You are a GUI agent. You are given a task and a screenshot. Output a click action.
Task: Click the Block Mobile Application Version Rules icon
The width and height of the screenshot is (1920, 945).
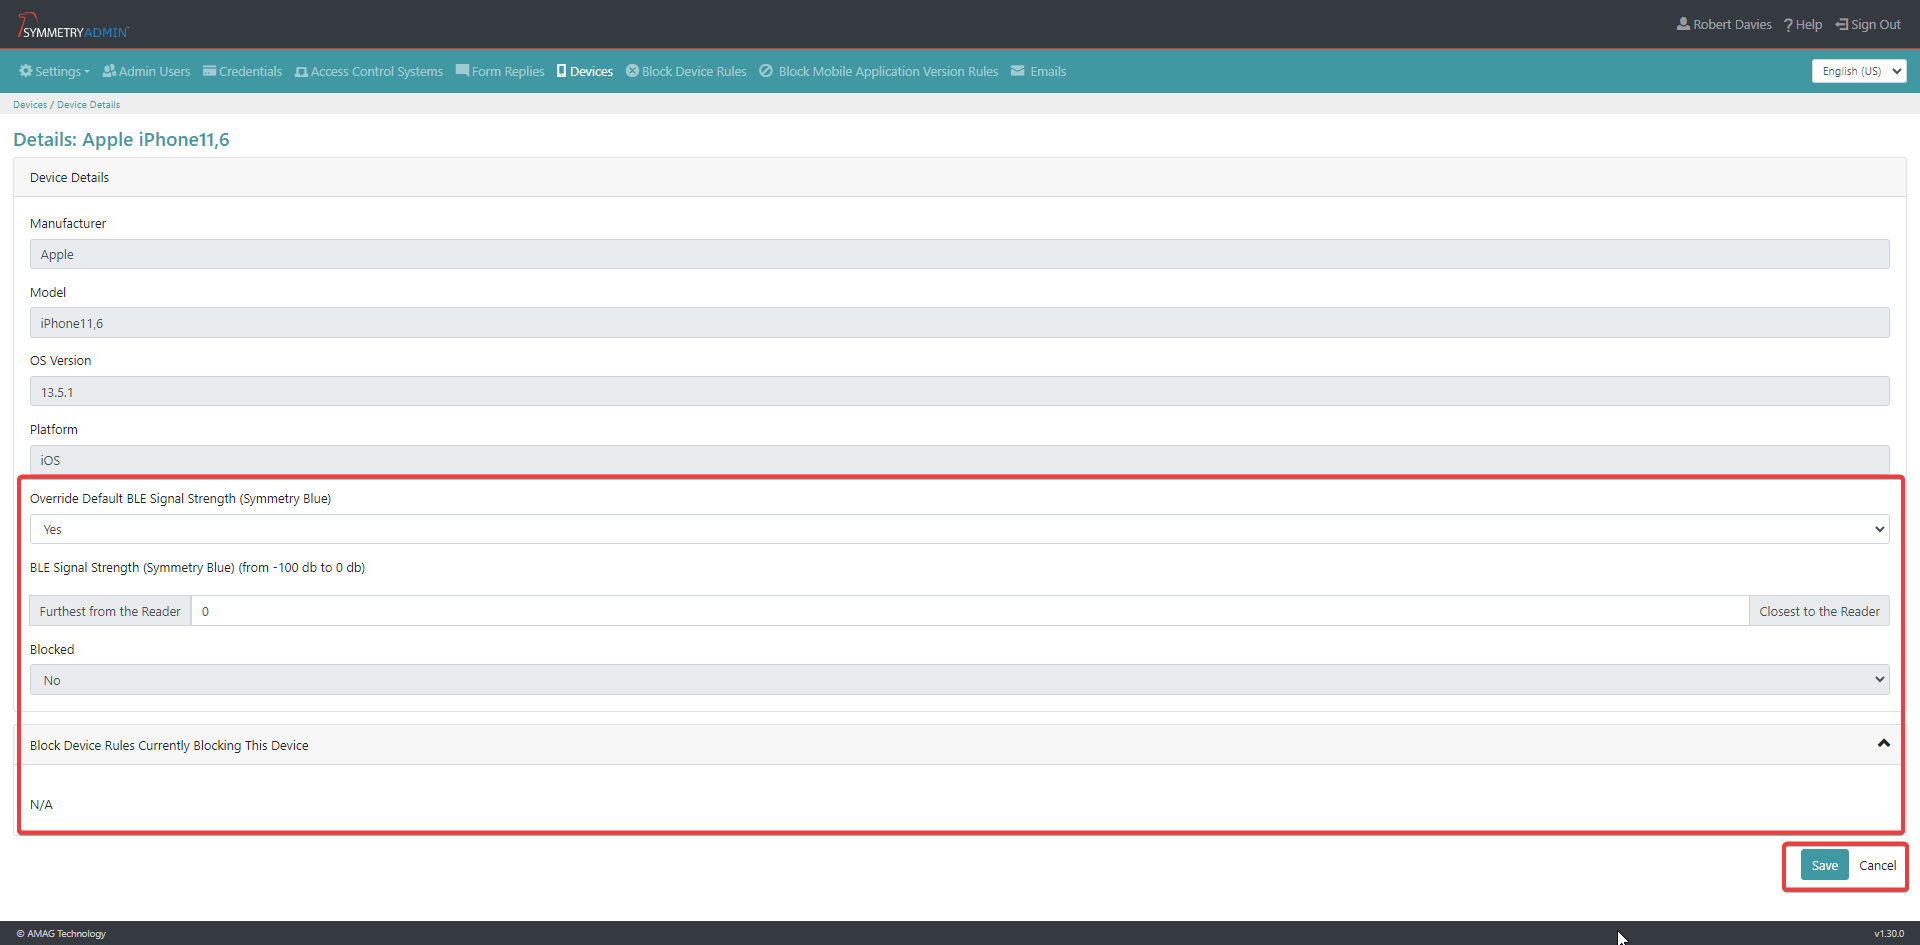coord(766,71)
